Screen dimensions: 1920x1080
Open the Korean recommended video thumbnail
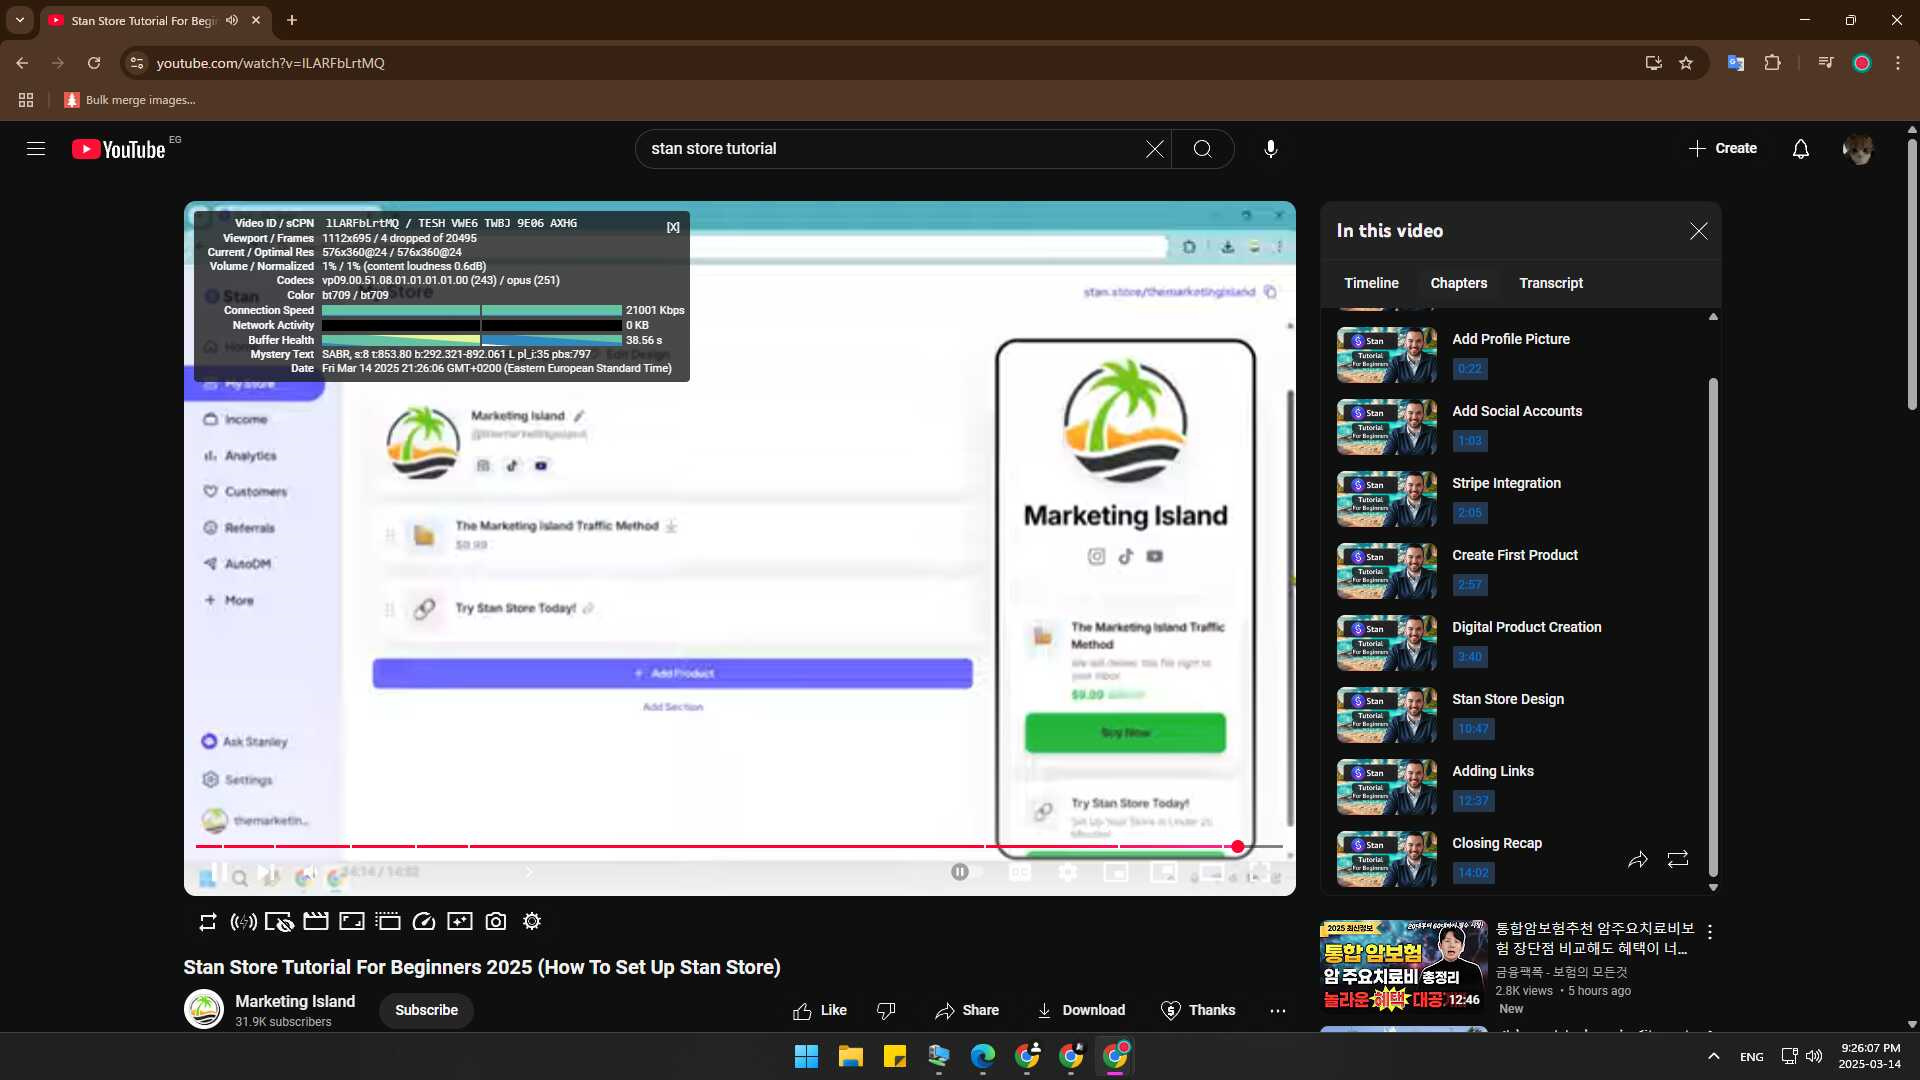pyautogui.click(x=1403, y=967)
